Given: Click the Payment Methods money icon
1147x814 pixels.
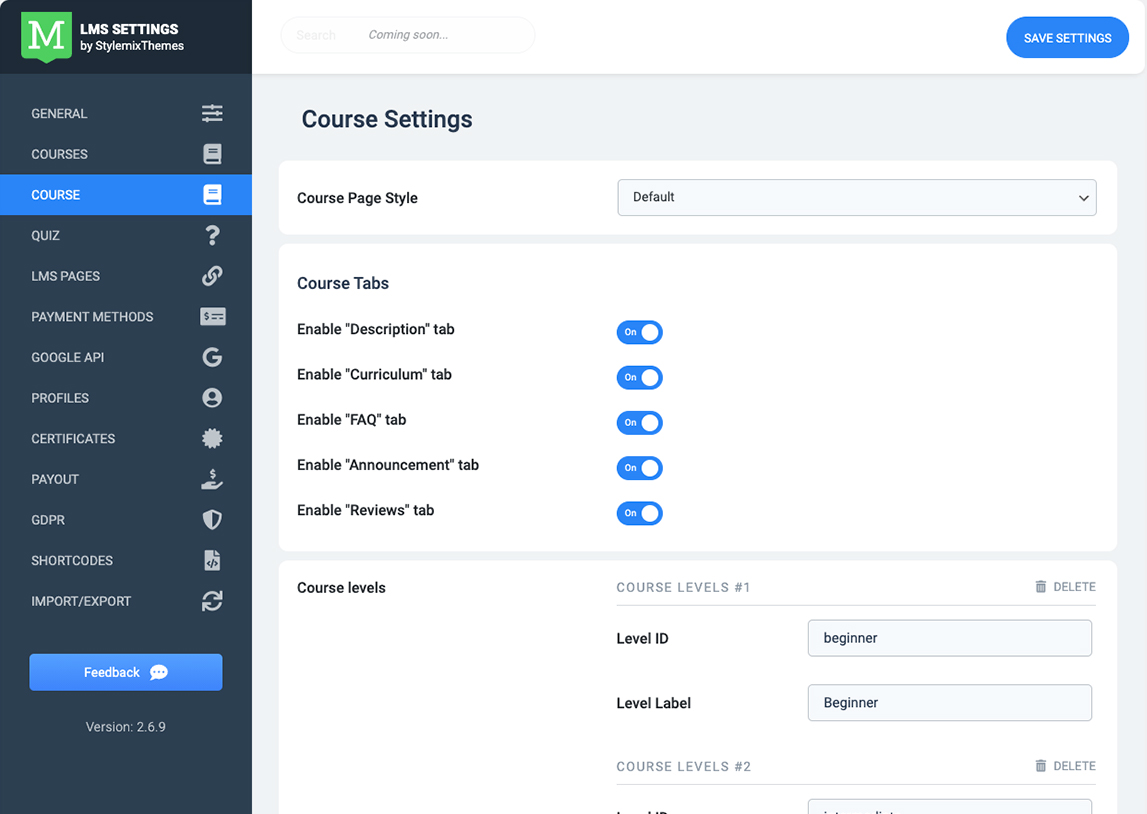Looking at the screenshot, I should (x=212, y=317).
